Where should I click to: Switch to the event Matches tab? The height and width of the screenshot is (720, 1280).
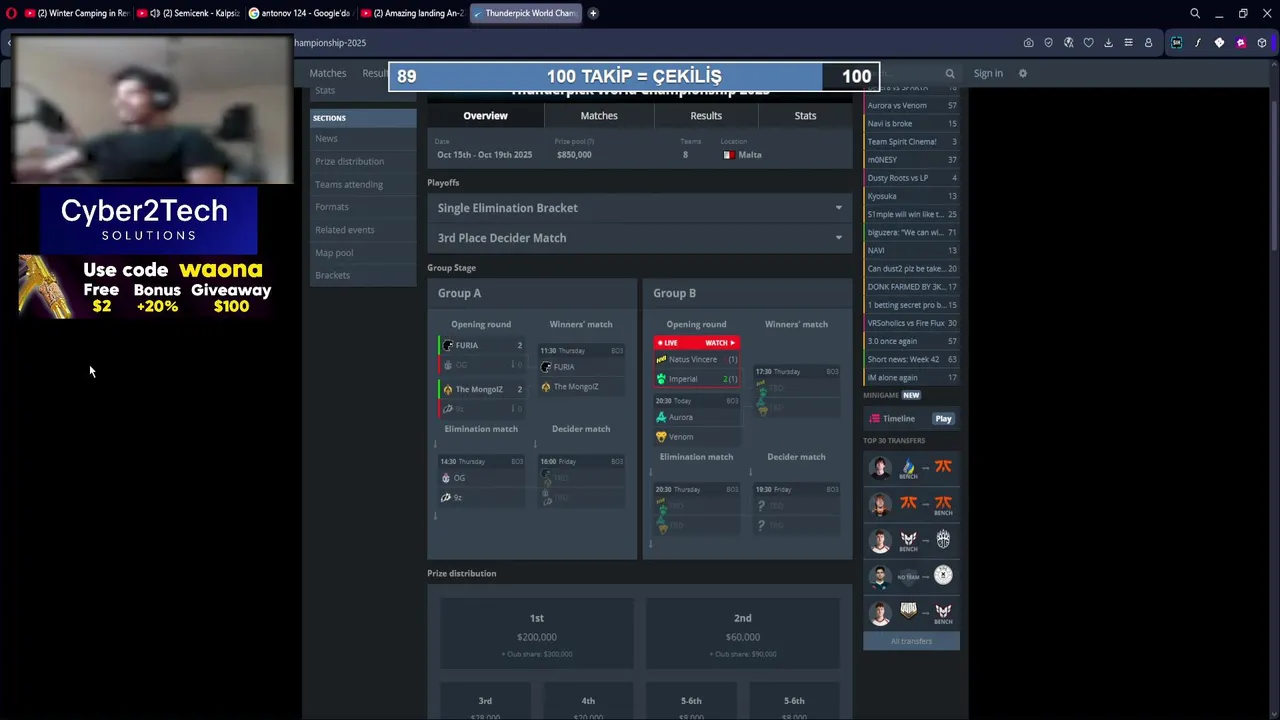(x=599, y=116)
